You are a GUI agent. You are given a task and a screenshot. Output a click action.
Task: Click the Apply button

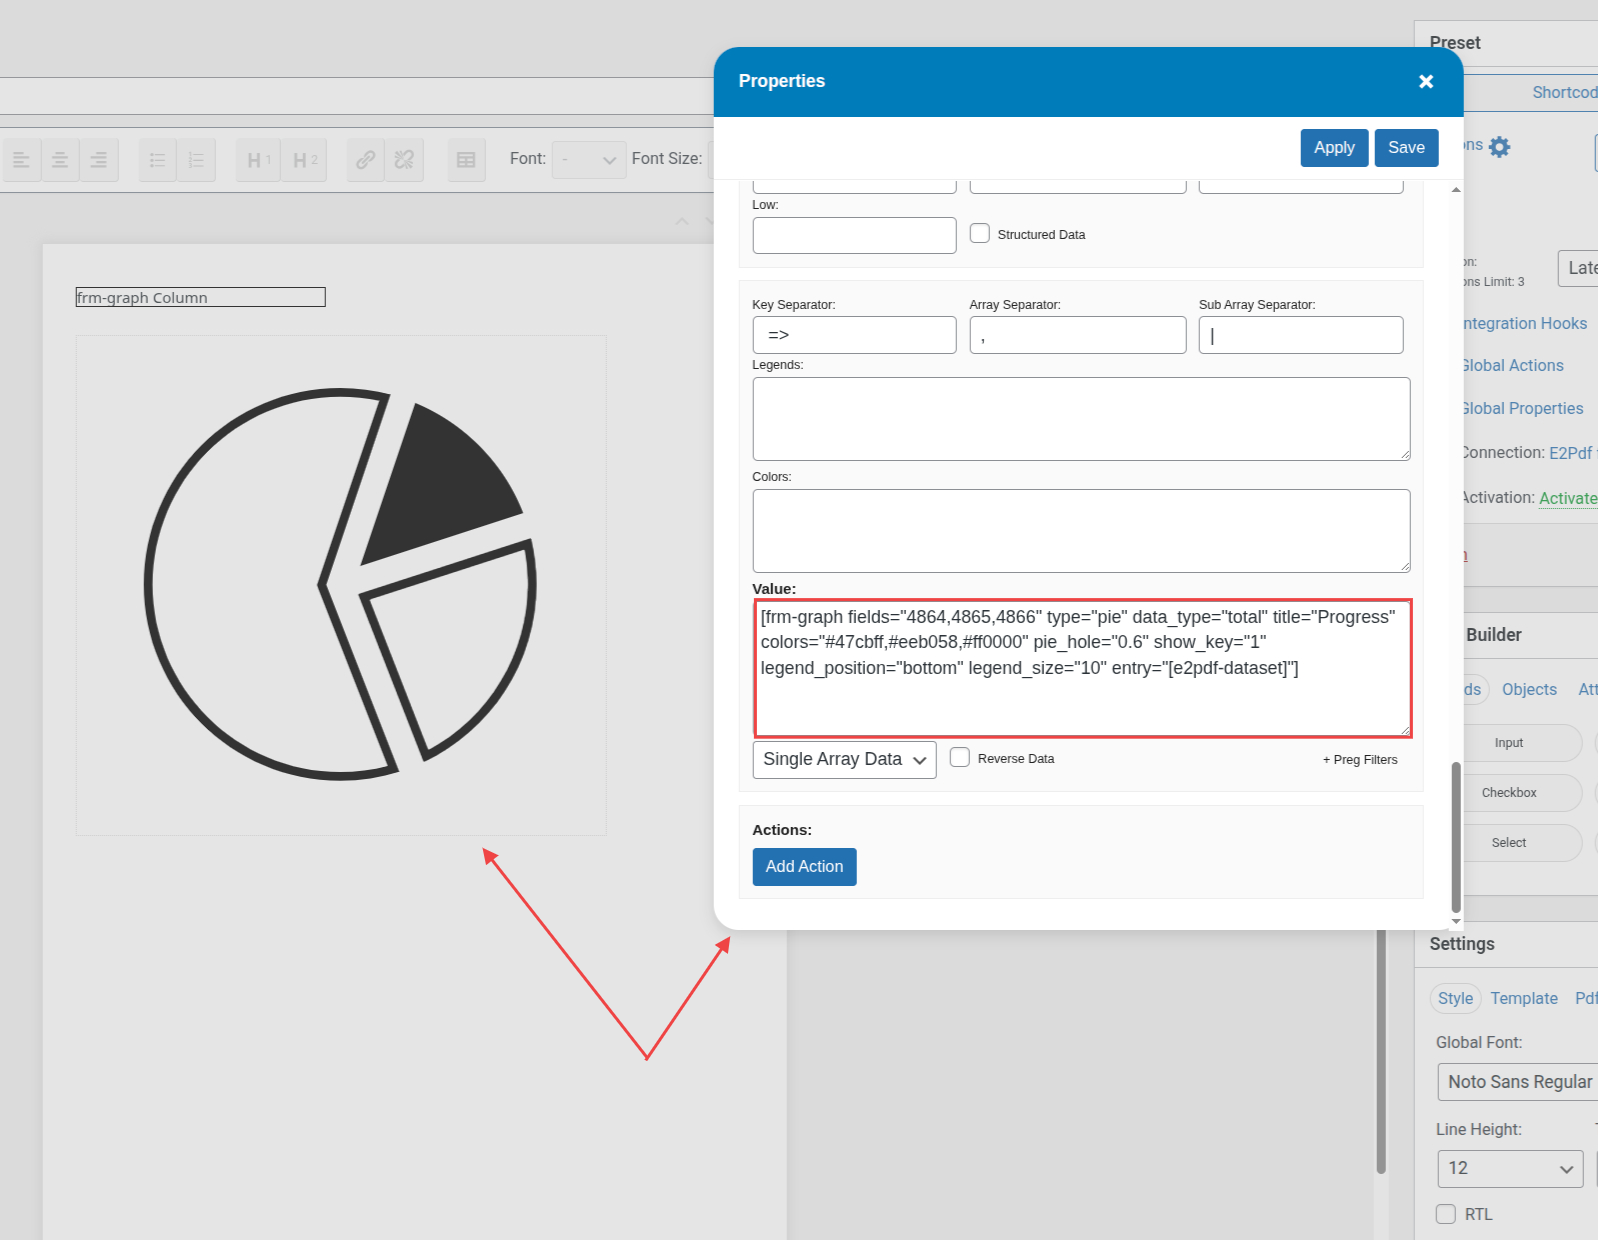1334,148
